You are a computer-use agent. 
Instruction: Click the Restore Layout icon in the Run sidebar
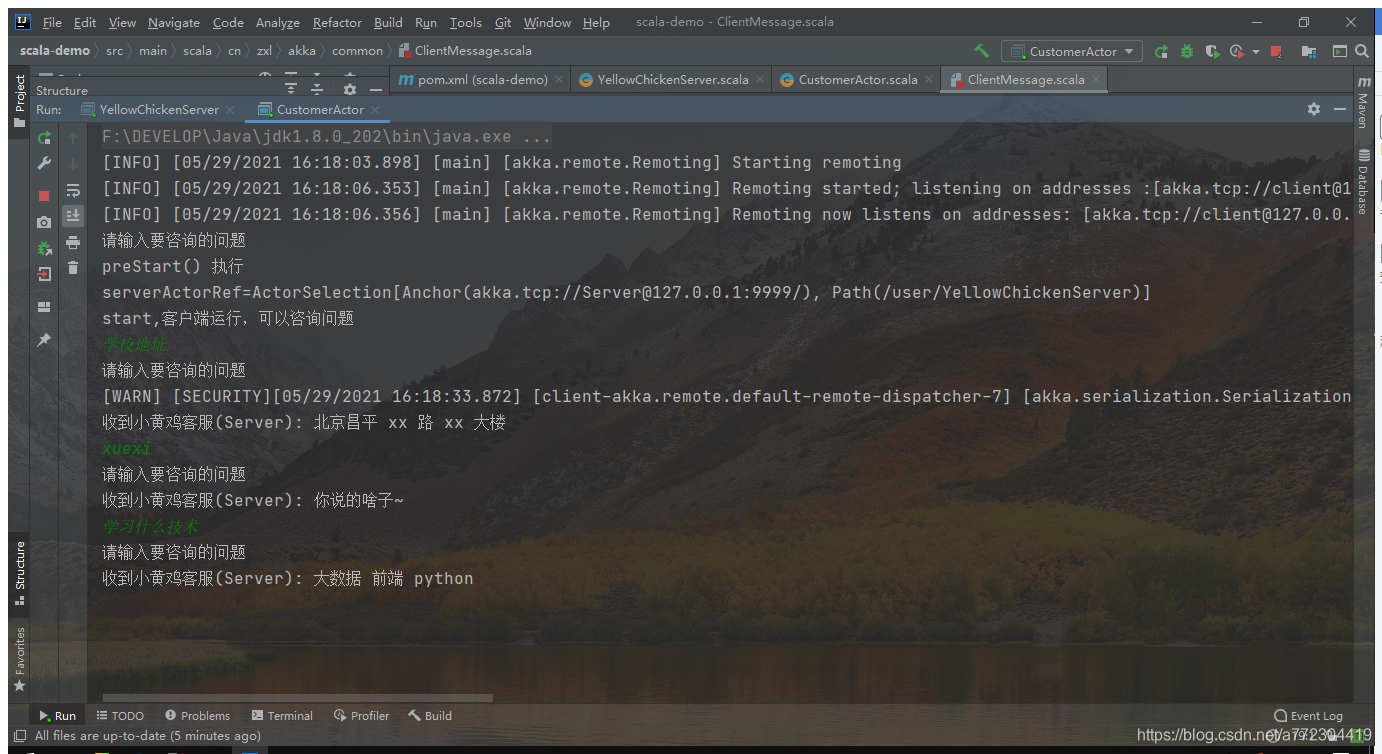44,307
